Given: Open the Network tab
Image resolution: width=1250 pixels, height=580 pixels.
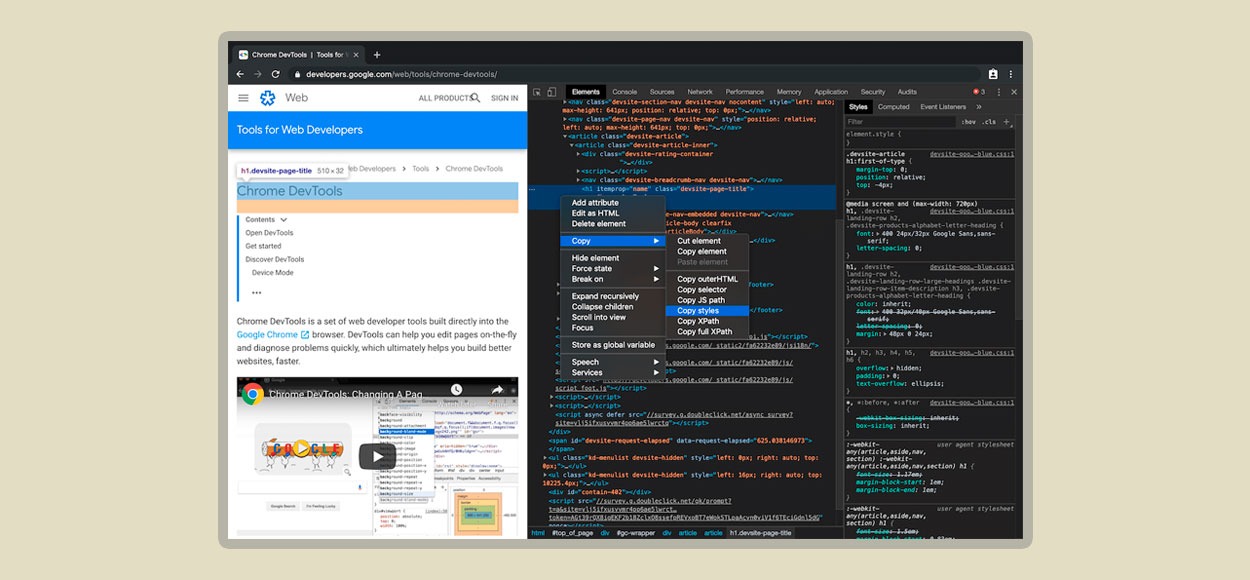Looking at the screenshot, I should tap(700, 92).
